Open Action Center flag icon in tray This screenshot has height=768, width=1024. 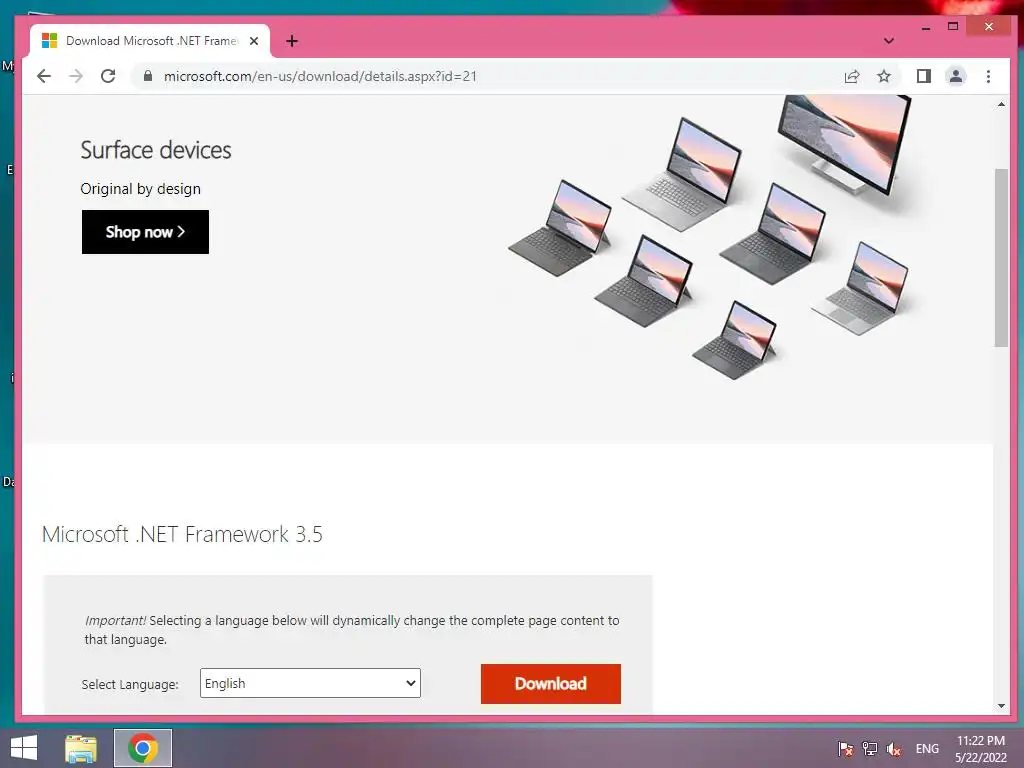[x=845, y=749]
